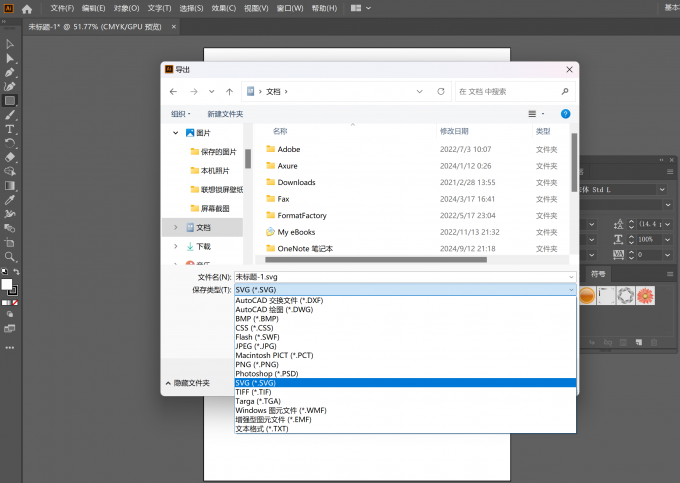Screen dimensions: 680x483
Task: Click the horizontal file list scrollbar
Action: coord(376,260)
